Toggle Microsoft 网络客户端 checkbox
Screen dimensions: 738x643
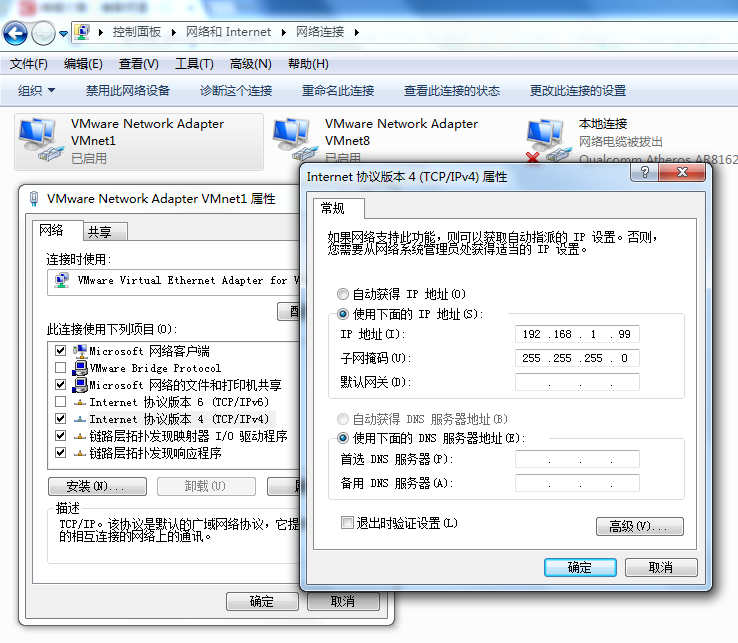pyautogui.click(x=60, y=351)
